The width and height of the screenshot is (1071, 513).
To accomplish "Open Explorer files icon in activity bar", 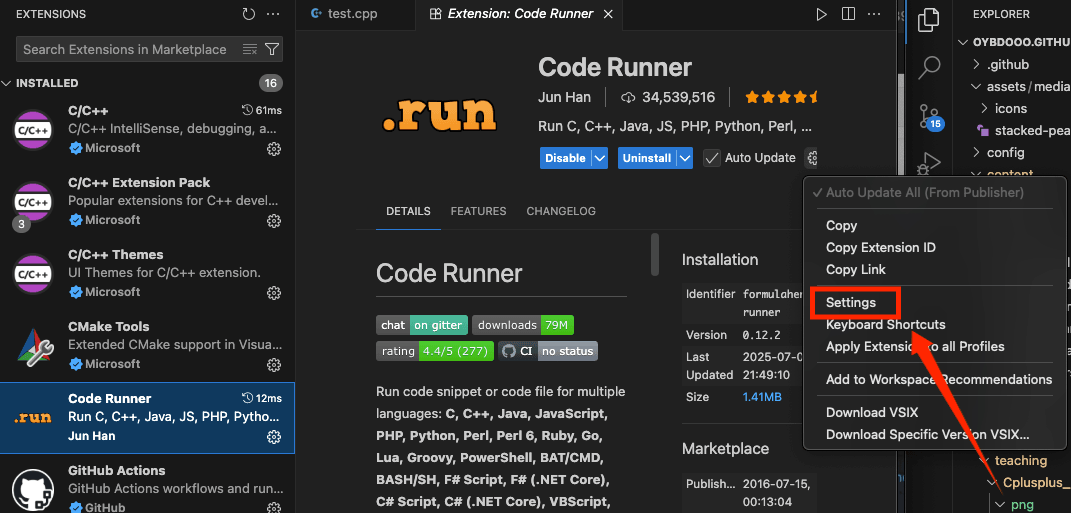I will [x=929, y=20].
